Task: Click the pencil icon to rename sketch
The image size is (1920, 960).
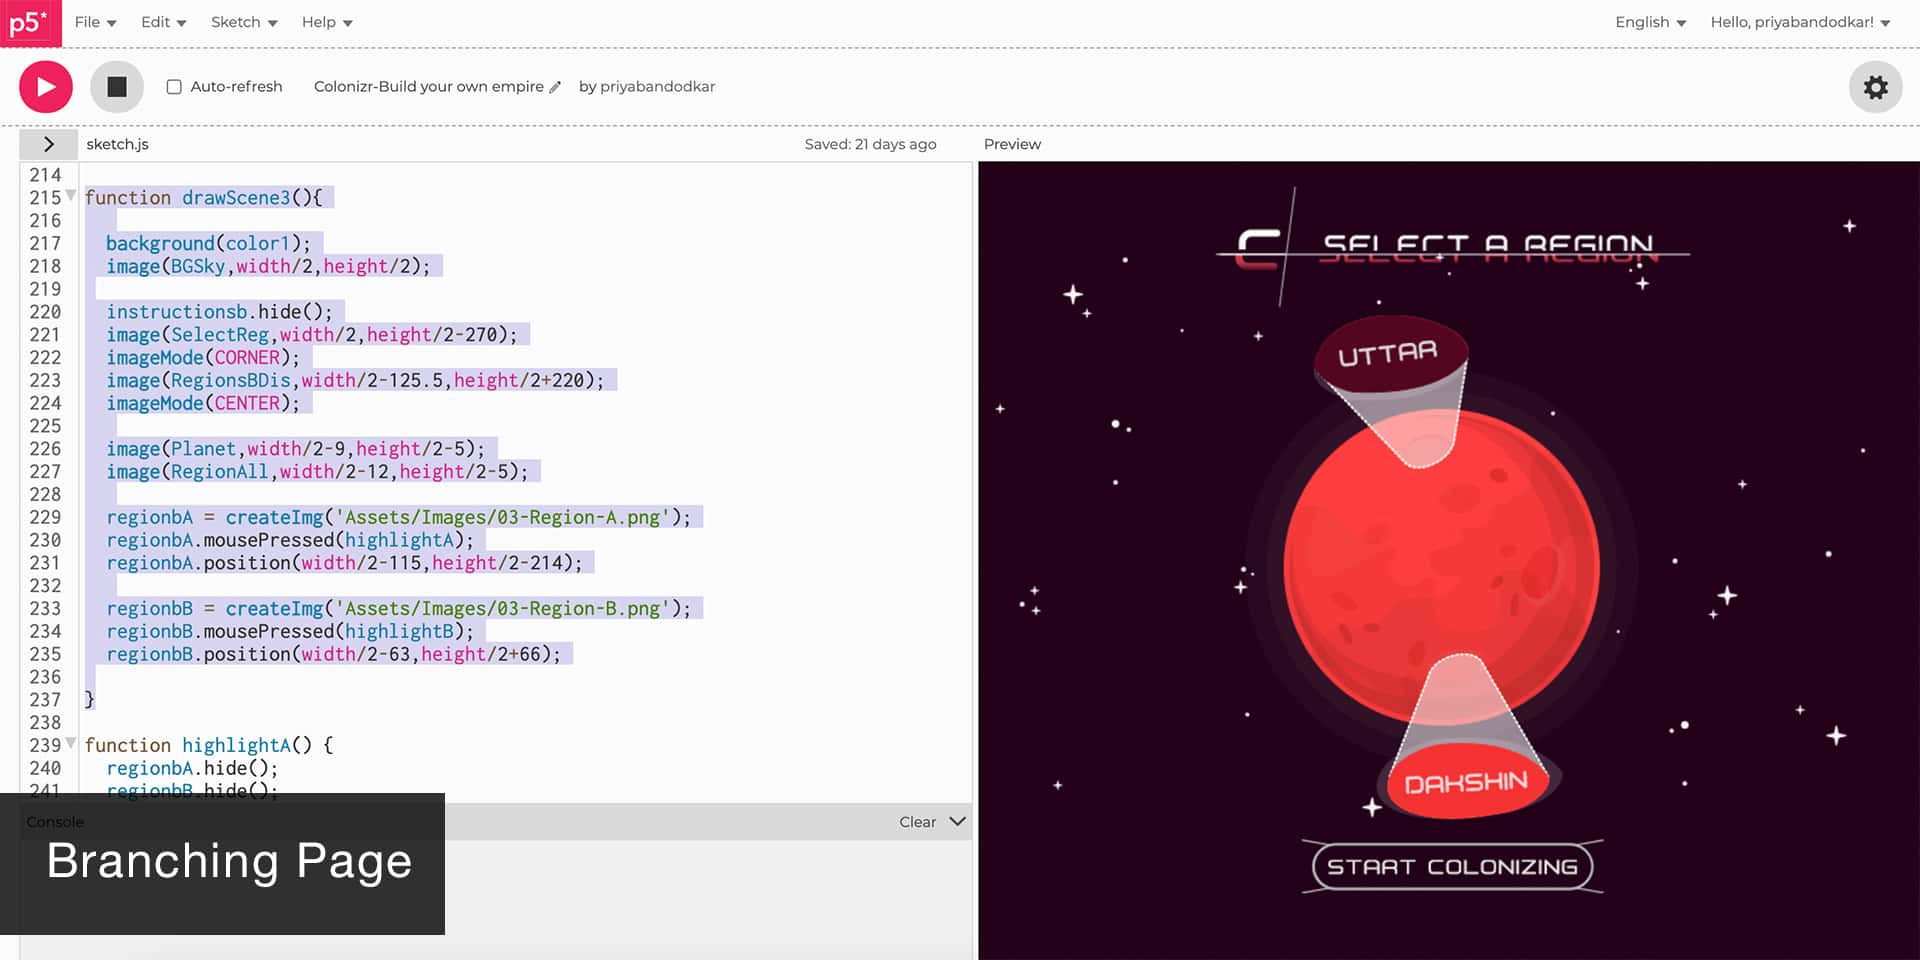Action: [x=556, y=87]
